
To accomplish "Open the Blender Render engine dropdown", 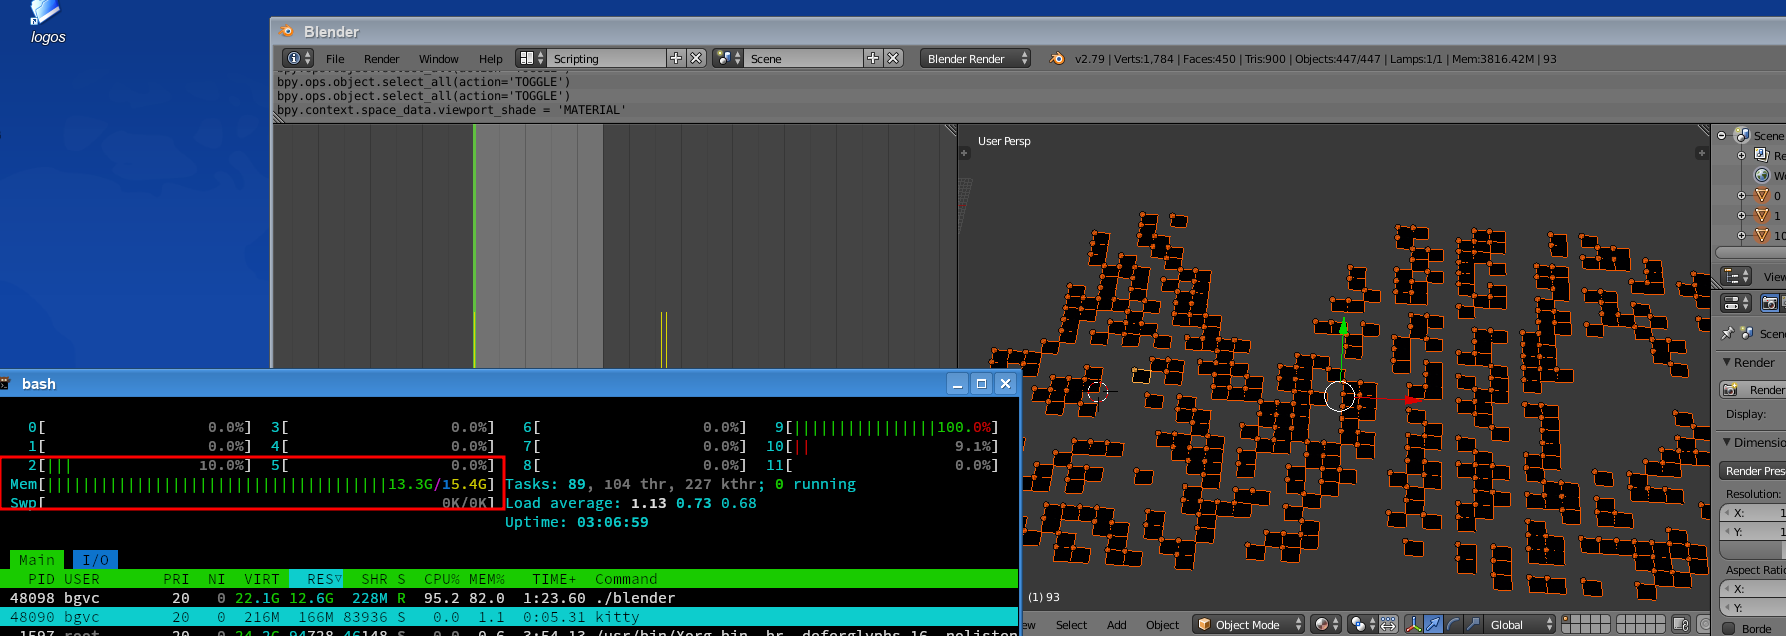I will (975, 58).
